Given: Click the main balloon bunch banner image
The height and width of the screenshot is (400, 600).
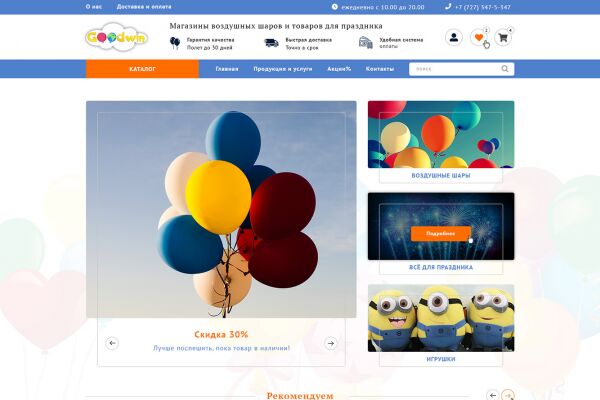Looking at the screenshot, I should pyautogui.click(x=221, y=209).
